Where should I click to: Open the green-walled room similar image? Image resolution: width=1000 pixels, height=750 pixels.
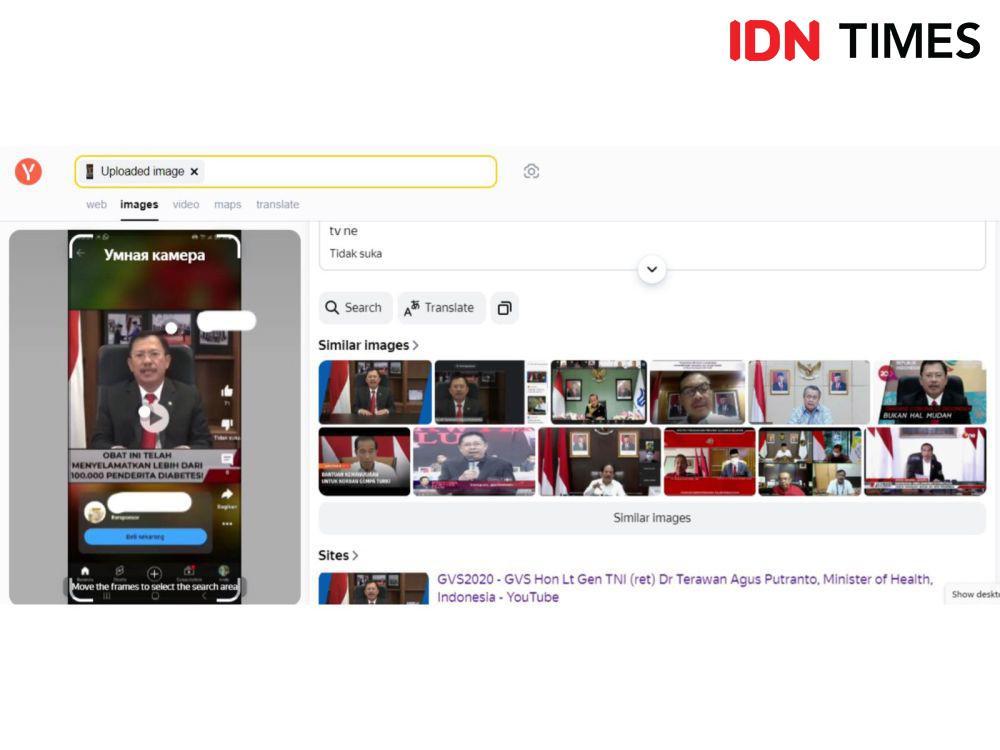pyautogui.click(x=599, y=392)
